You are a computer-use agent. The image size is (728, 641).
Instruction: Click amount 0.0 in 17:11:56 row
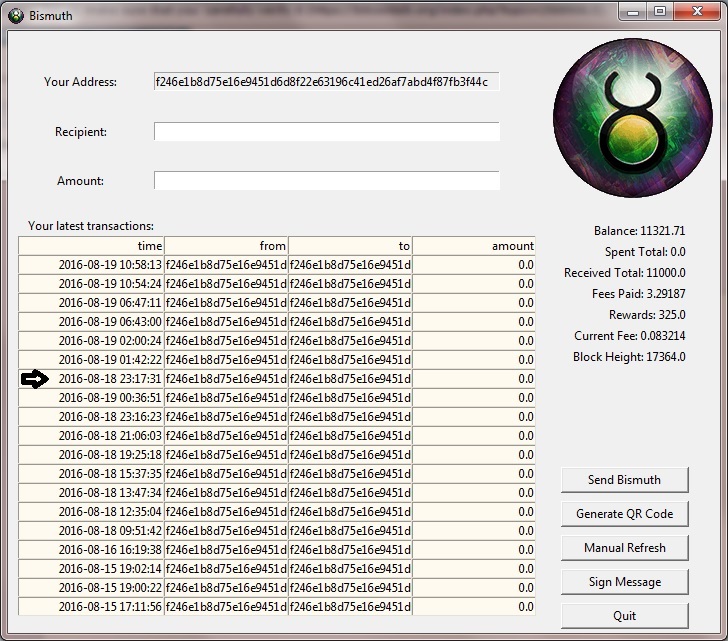point(474,607)
